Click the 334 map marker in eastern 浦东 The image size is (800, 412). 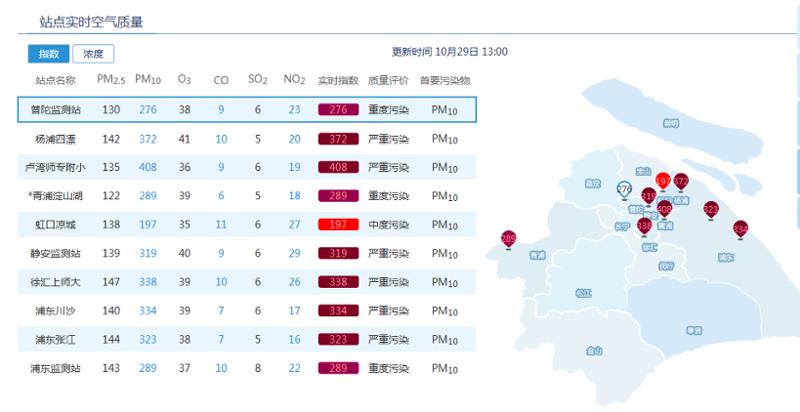[x=740, y=230]
